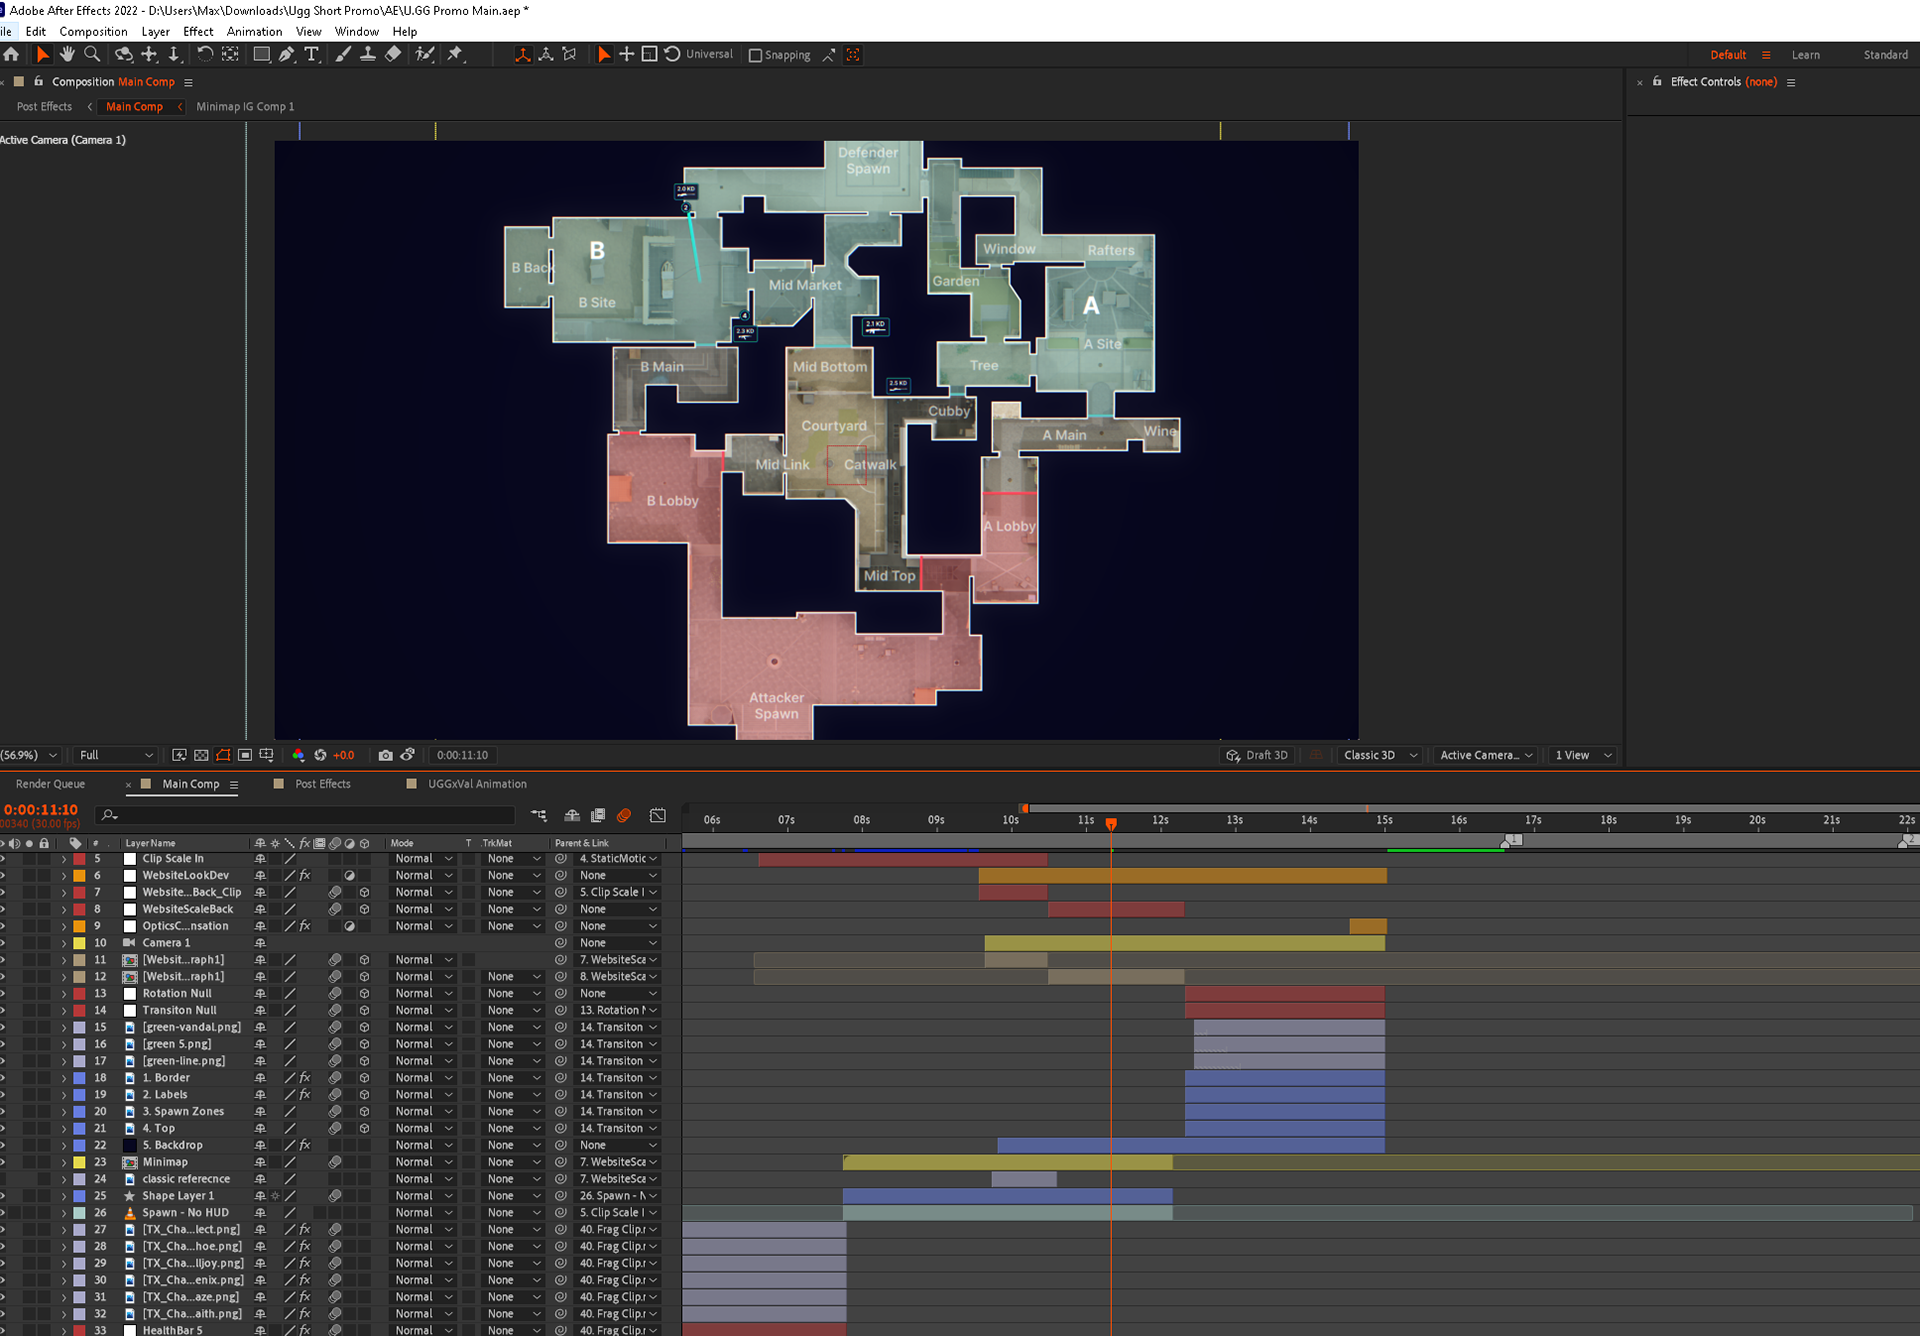Open parent dropdown for Rotation Null layer
The width and height of the screenshot is (1920, 1336).
pos(618,994)
